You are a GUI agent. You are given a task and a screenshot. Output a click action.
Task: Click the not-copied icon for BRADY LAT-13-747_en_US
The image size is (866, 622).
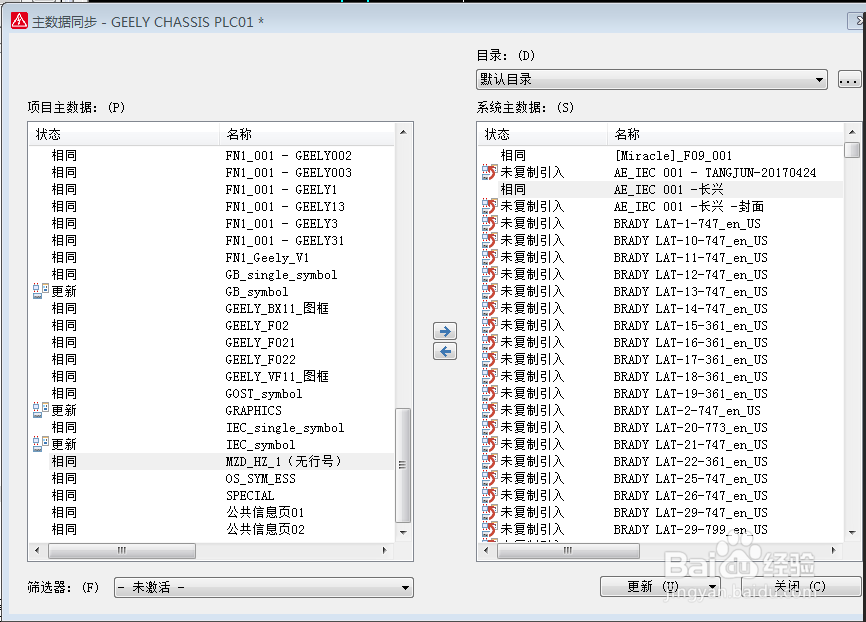pos(489,291)
